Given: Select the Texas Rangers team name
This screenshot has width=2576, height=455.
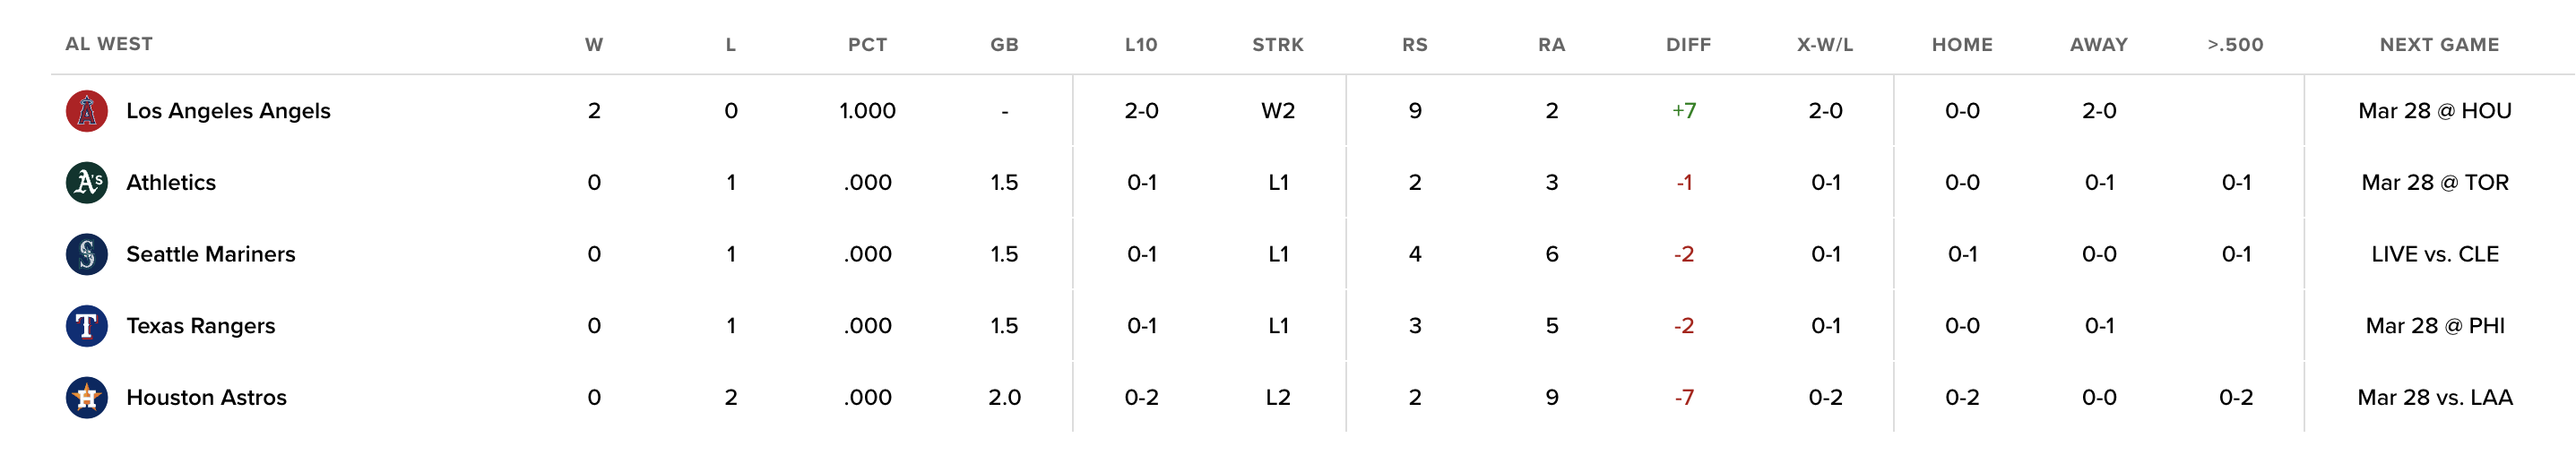Looking at the screenshot, I should pos(200,326).
